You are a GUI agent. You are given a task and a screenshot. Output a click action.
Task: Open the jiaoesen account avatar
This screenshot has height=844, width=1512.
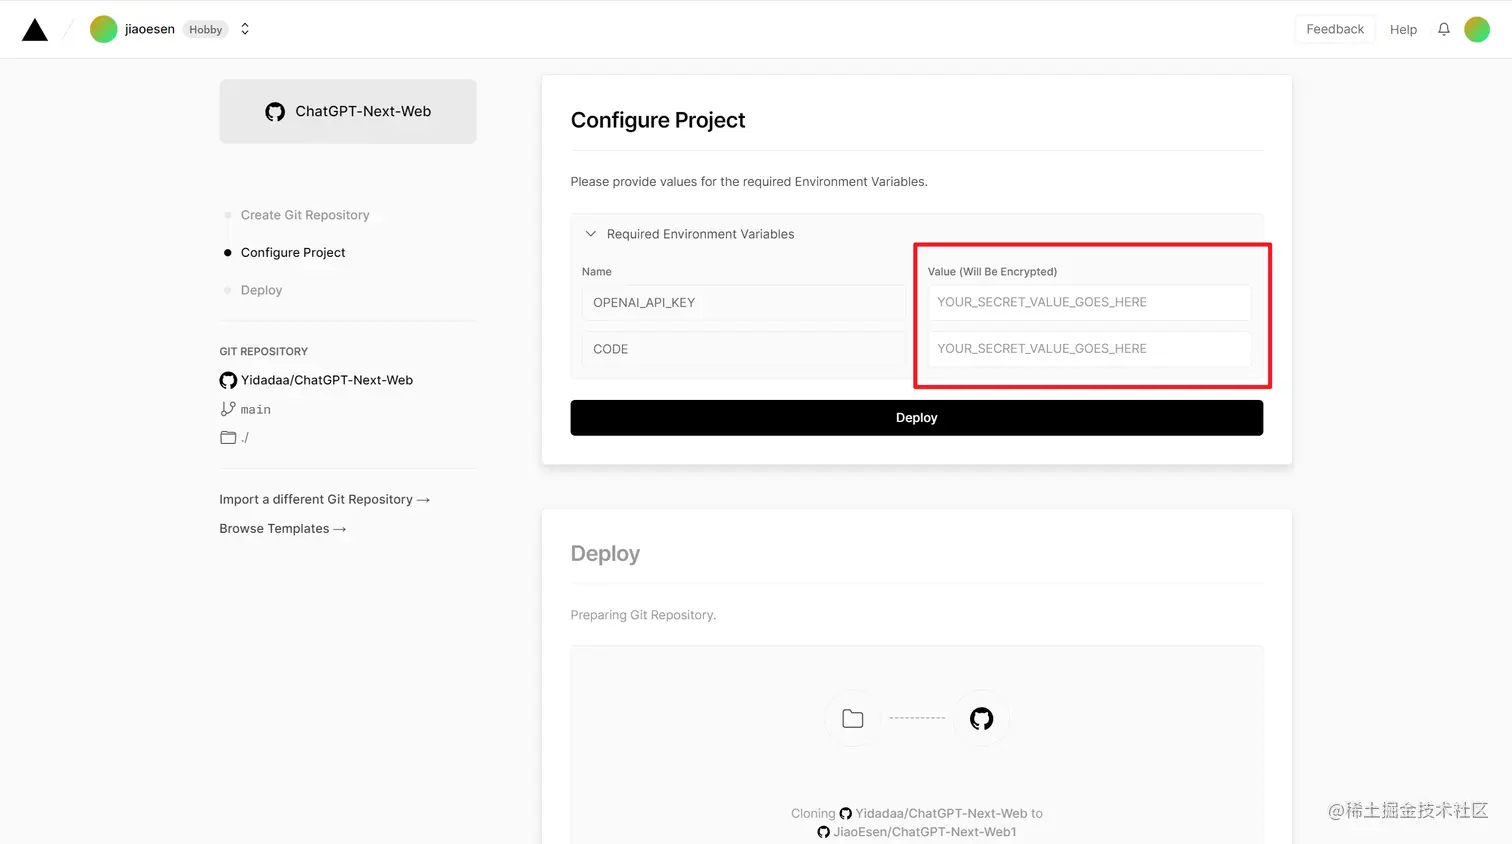pos(103,29)
